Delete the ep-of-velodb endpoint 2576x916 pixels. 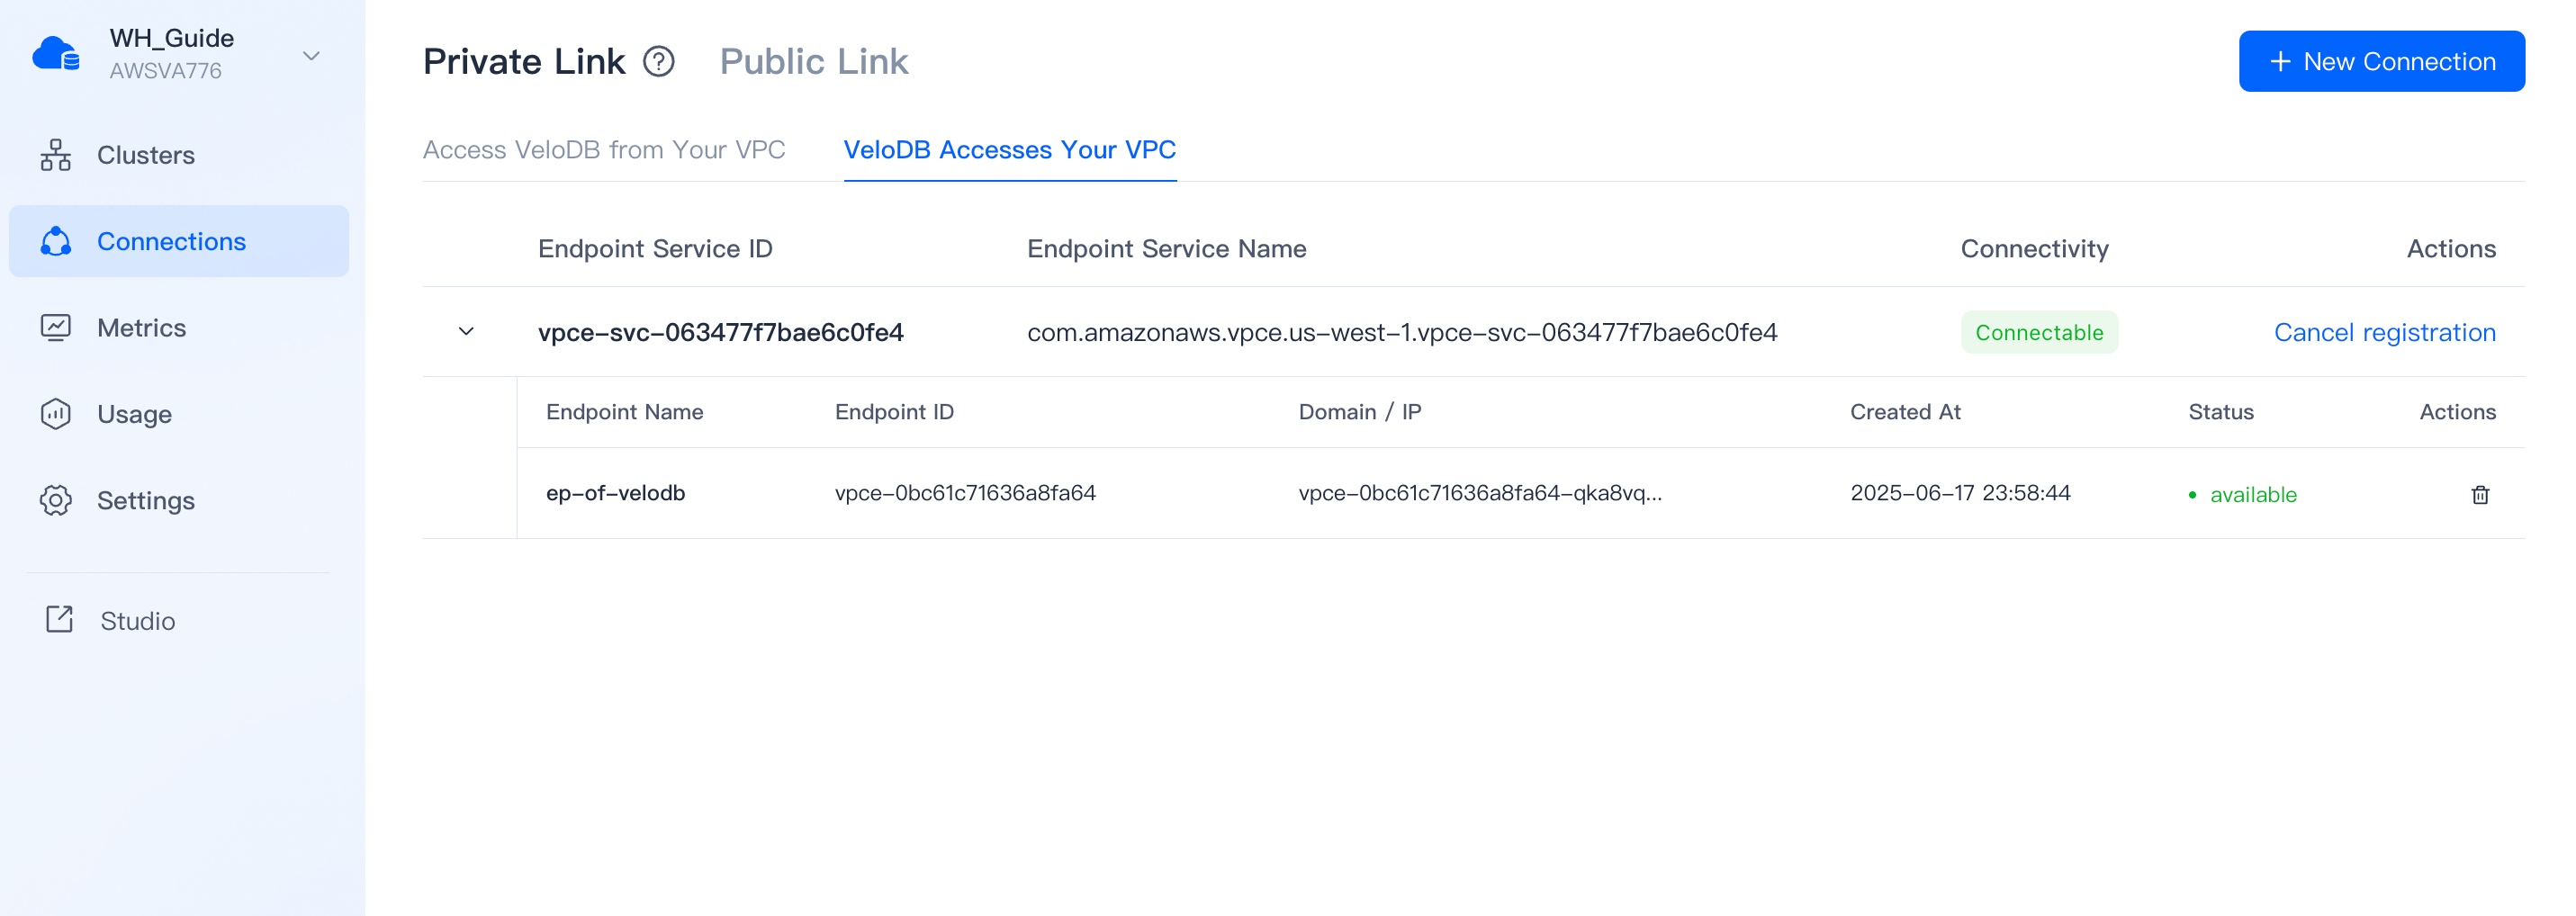pyautogui.click(x=2479, y=494)
